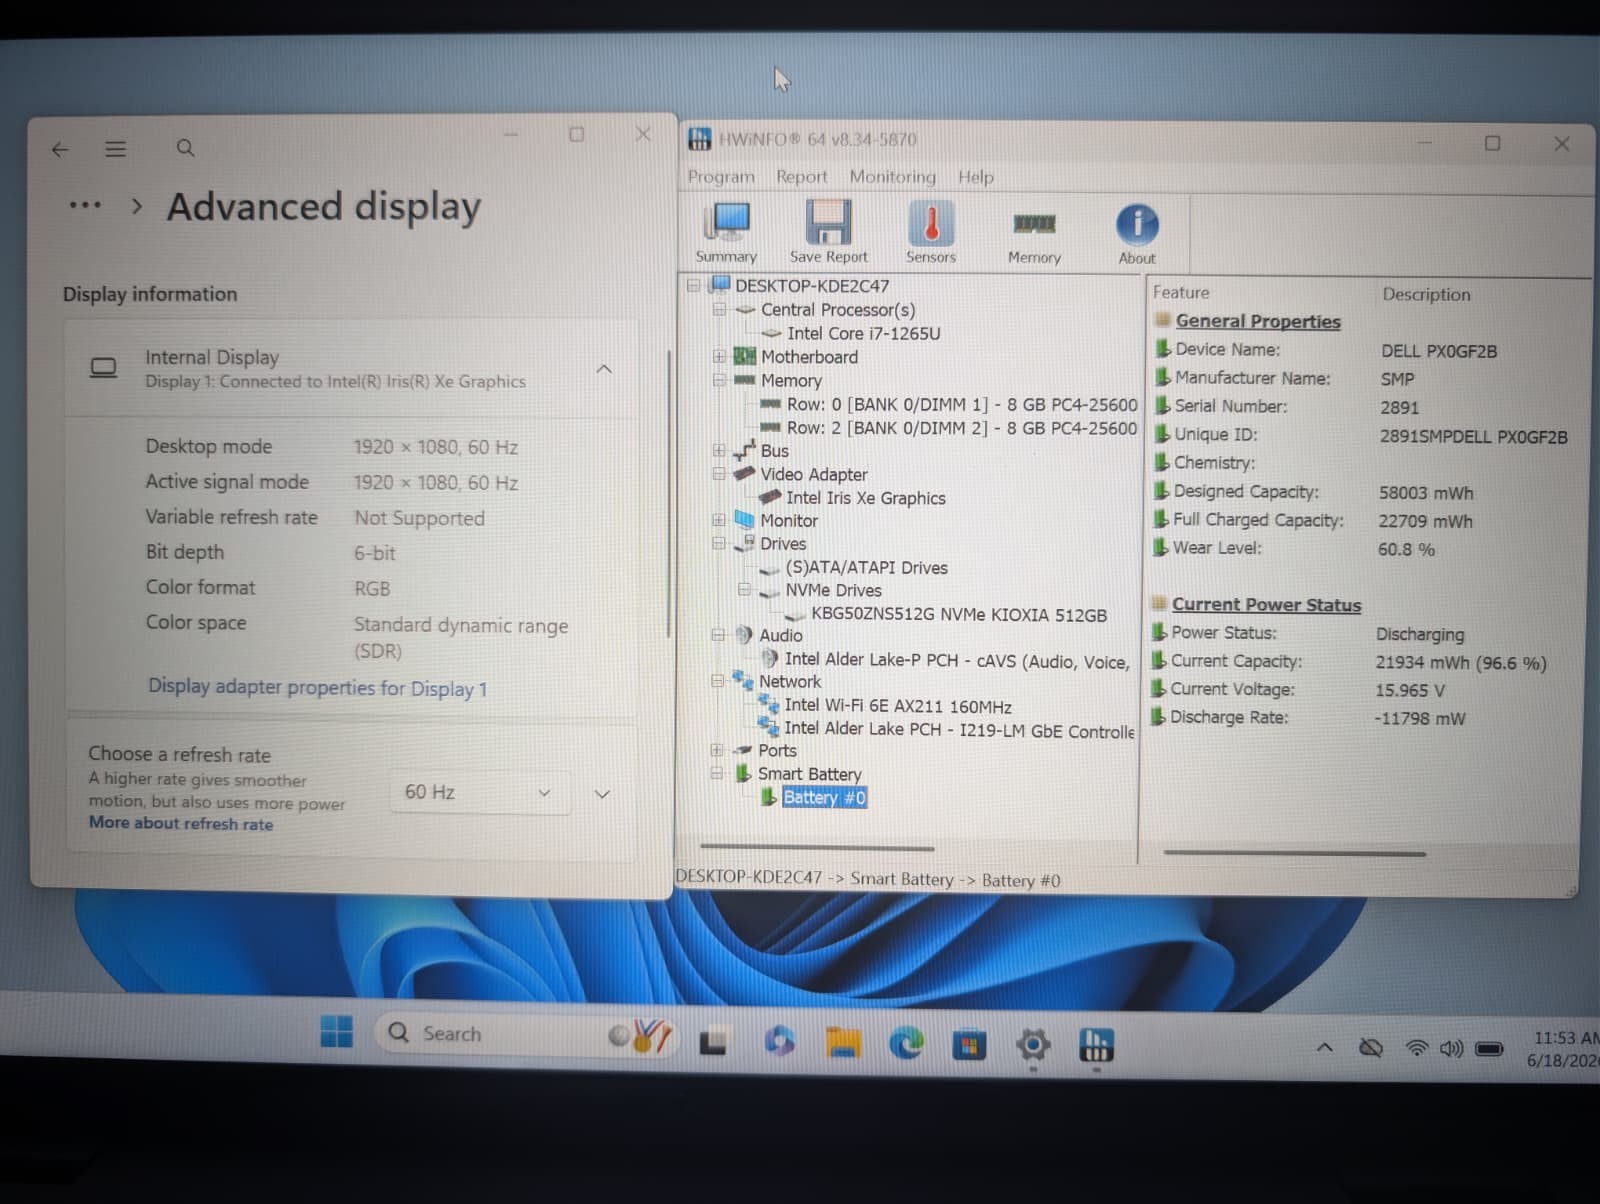This screenshot has height=1204, width=1600.
Task: Click the Wear Level value 60.8 %
Action: tap(1406, 549)
